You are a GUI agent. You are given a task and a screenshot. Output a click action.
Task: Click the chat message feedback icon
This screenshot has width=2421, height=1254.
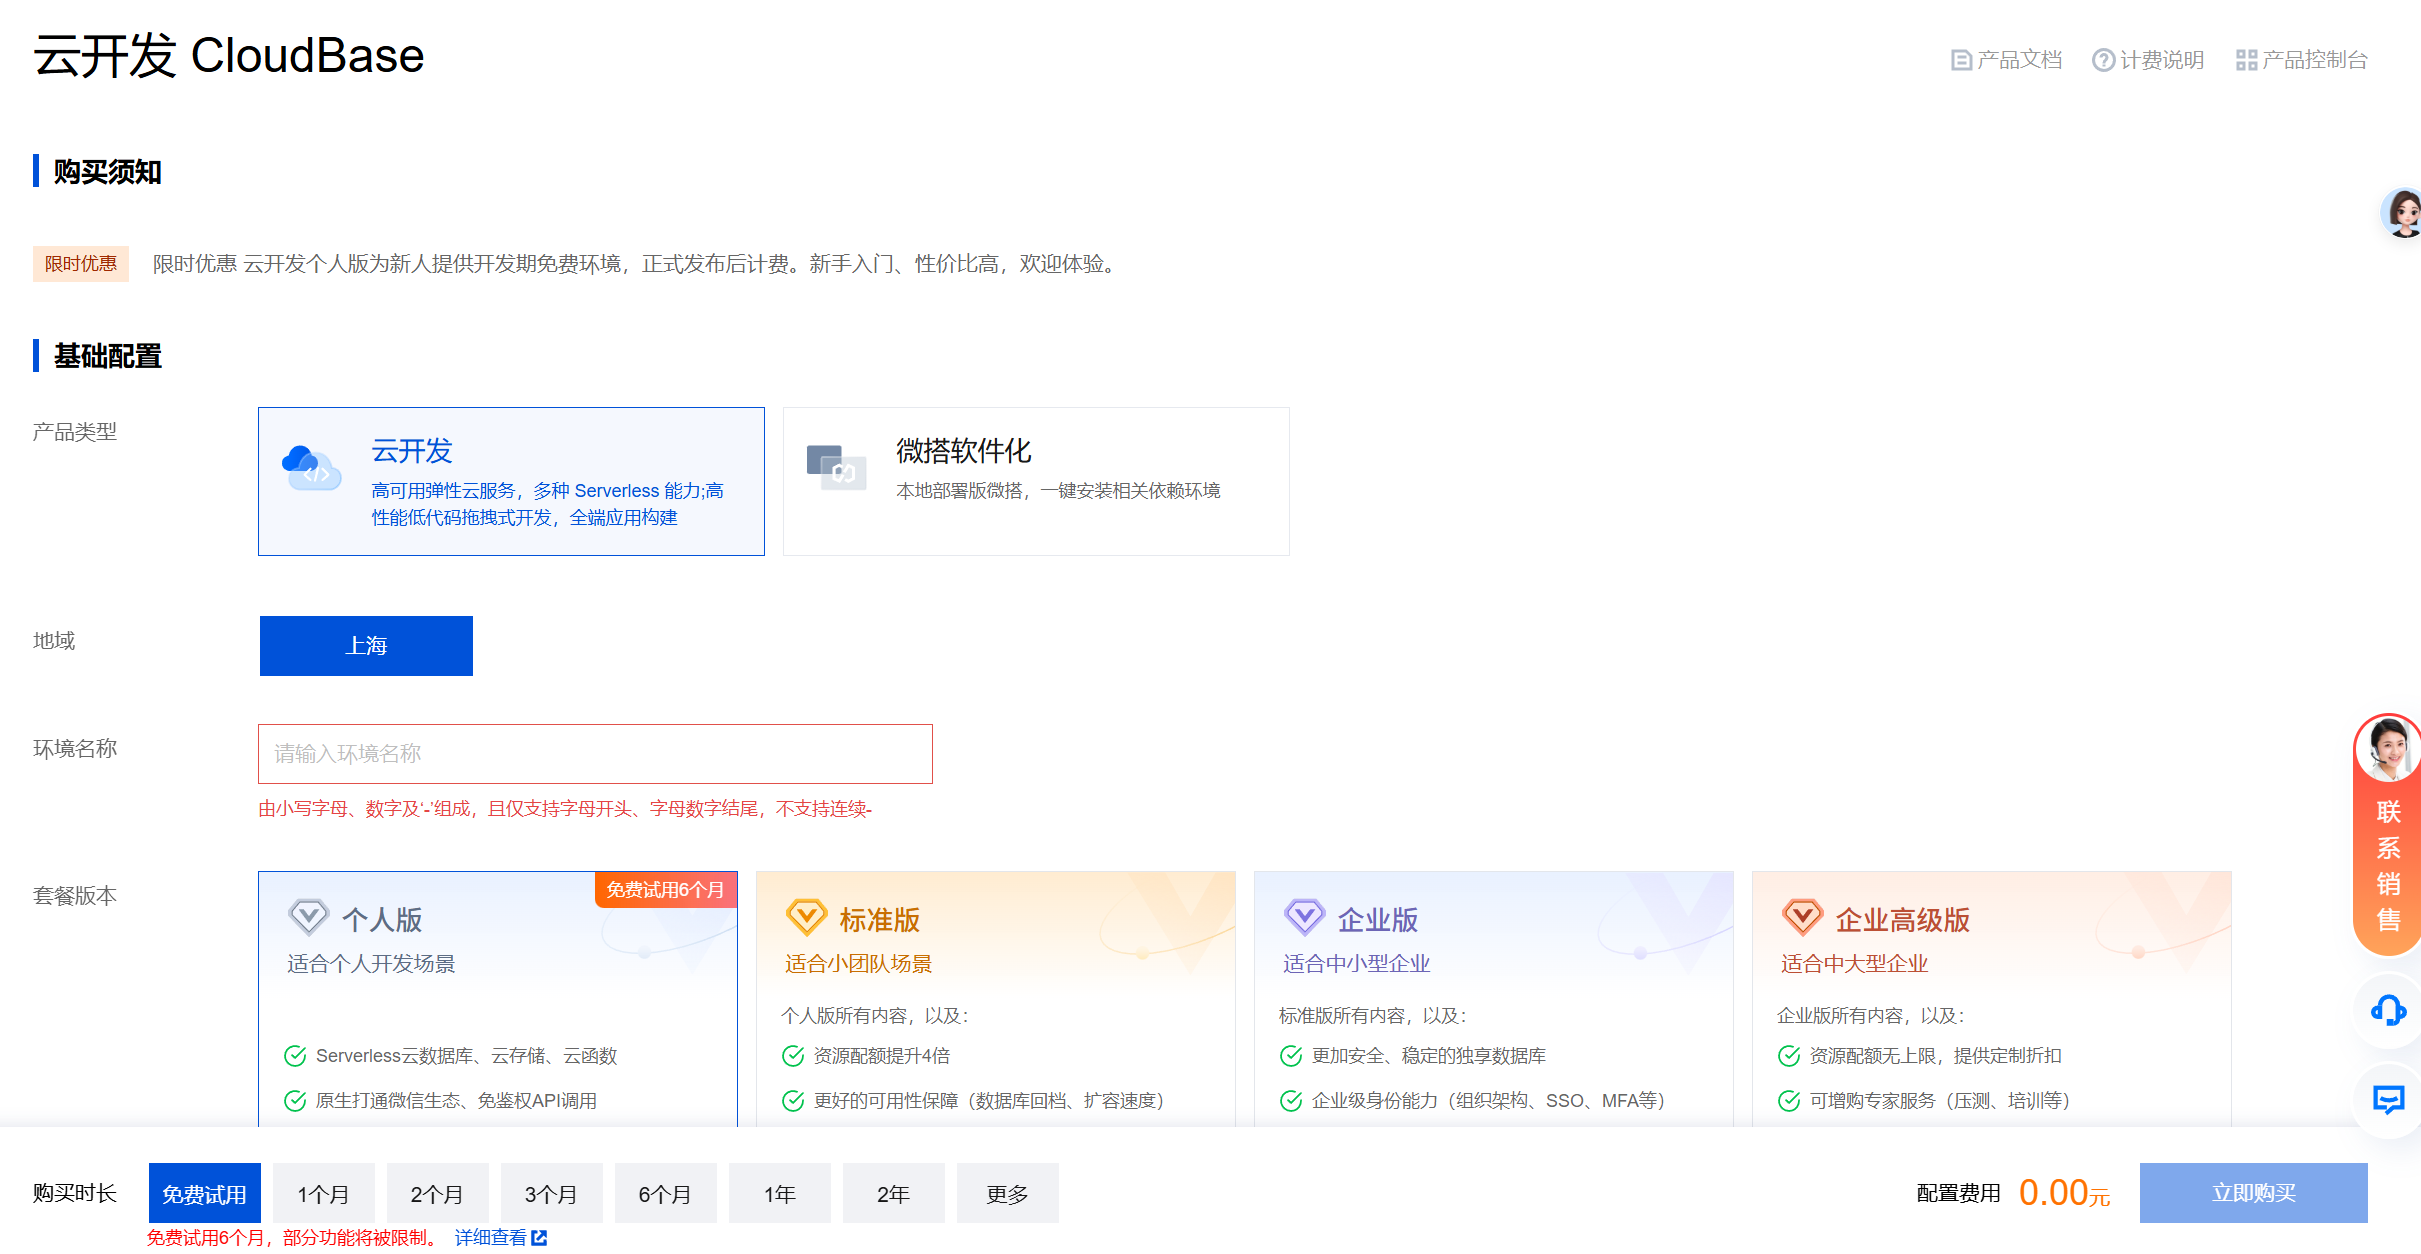click(x=2389, y=1099)
